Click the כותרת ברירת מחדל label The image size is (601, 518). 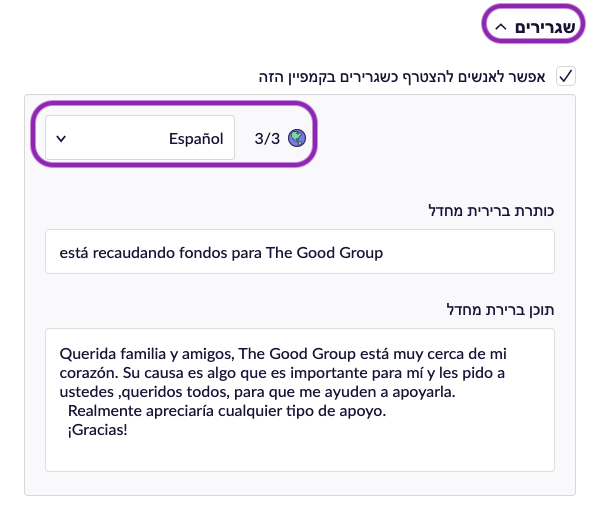pos(491,211)
